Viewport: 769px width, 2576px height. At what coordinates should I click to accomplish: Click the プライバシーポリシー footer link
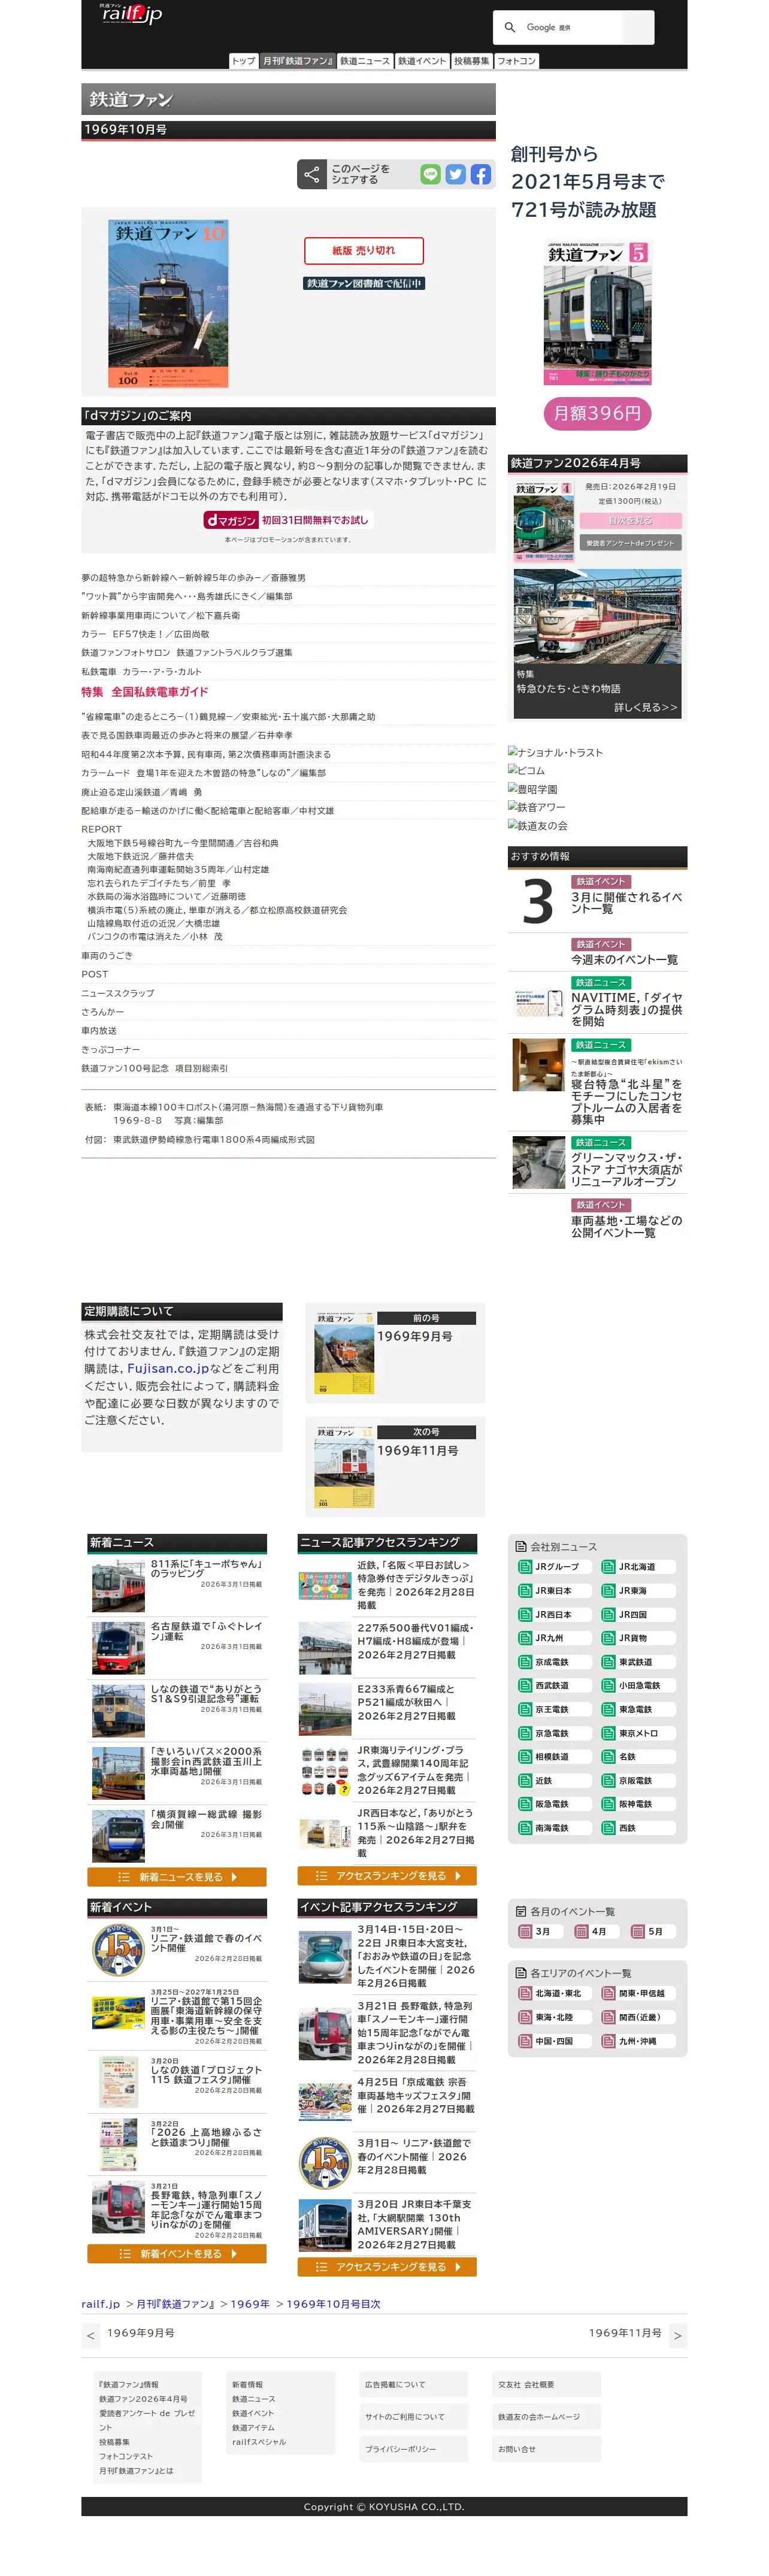click(x=400, y=2449)
